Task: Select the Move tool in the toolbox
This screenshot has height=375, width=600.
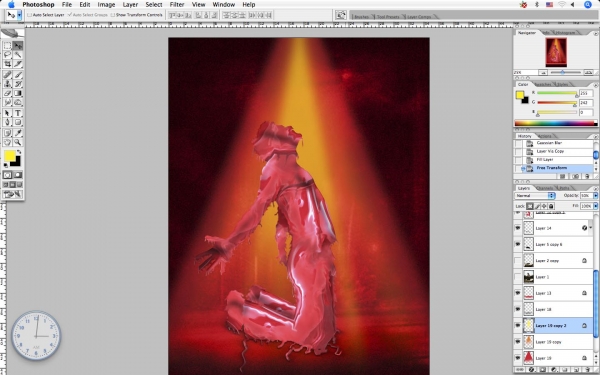Action: (18, 46)
